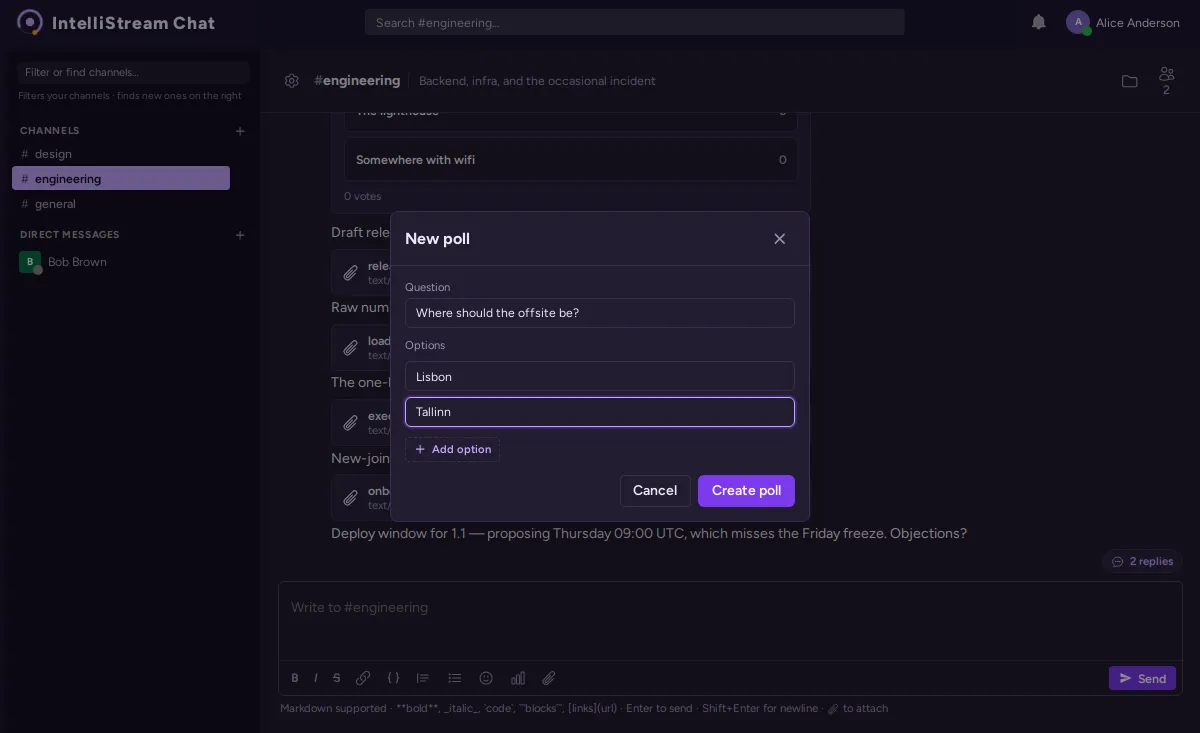Screen dimensions: 1200x733
Task: Click the deploy window 1.1 message
Action: (649, 534)
